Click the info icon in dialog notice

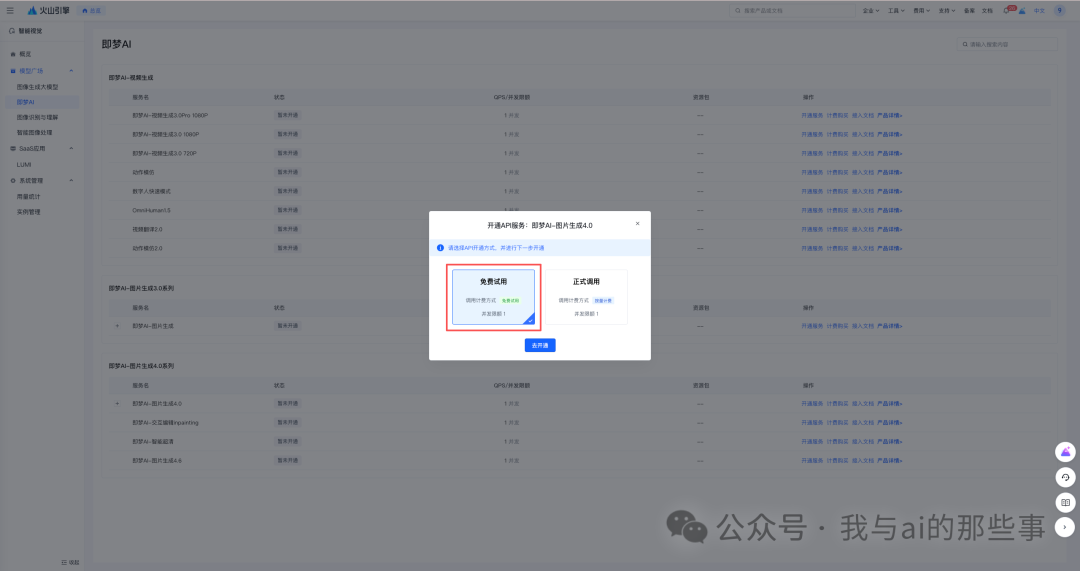point(440,247)
